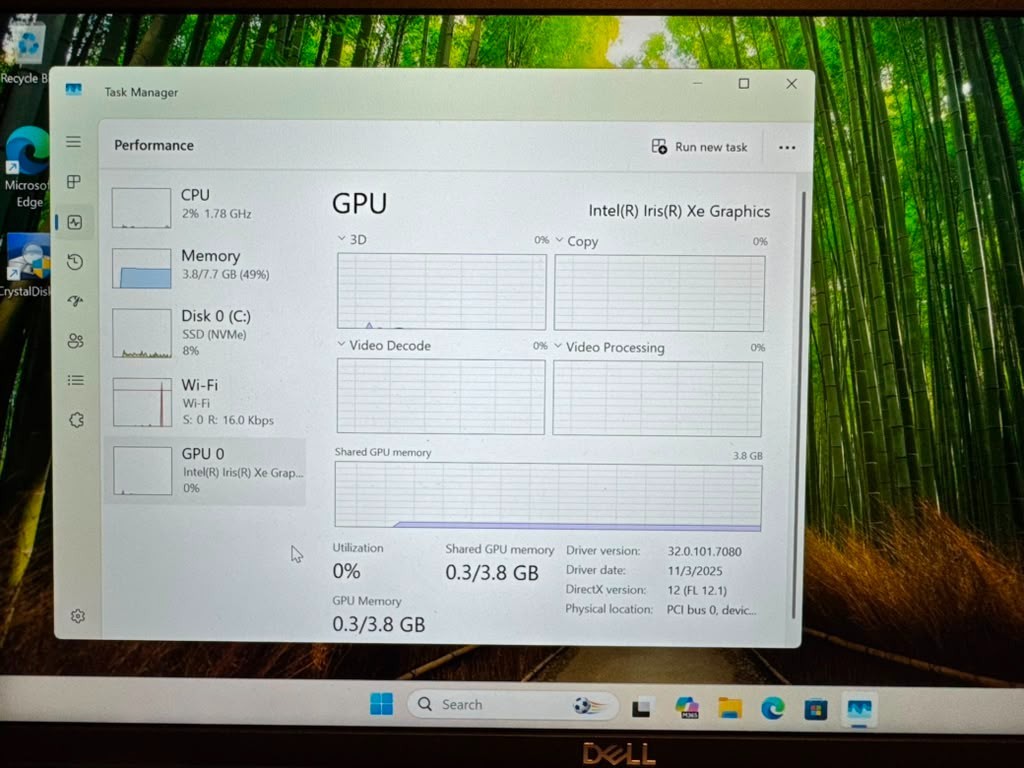The height and width of the screenshot is (768, 1024).
Task: Open Microsoft Edge from the taskbar
Action: [x=773, y=708]
